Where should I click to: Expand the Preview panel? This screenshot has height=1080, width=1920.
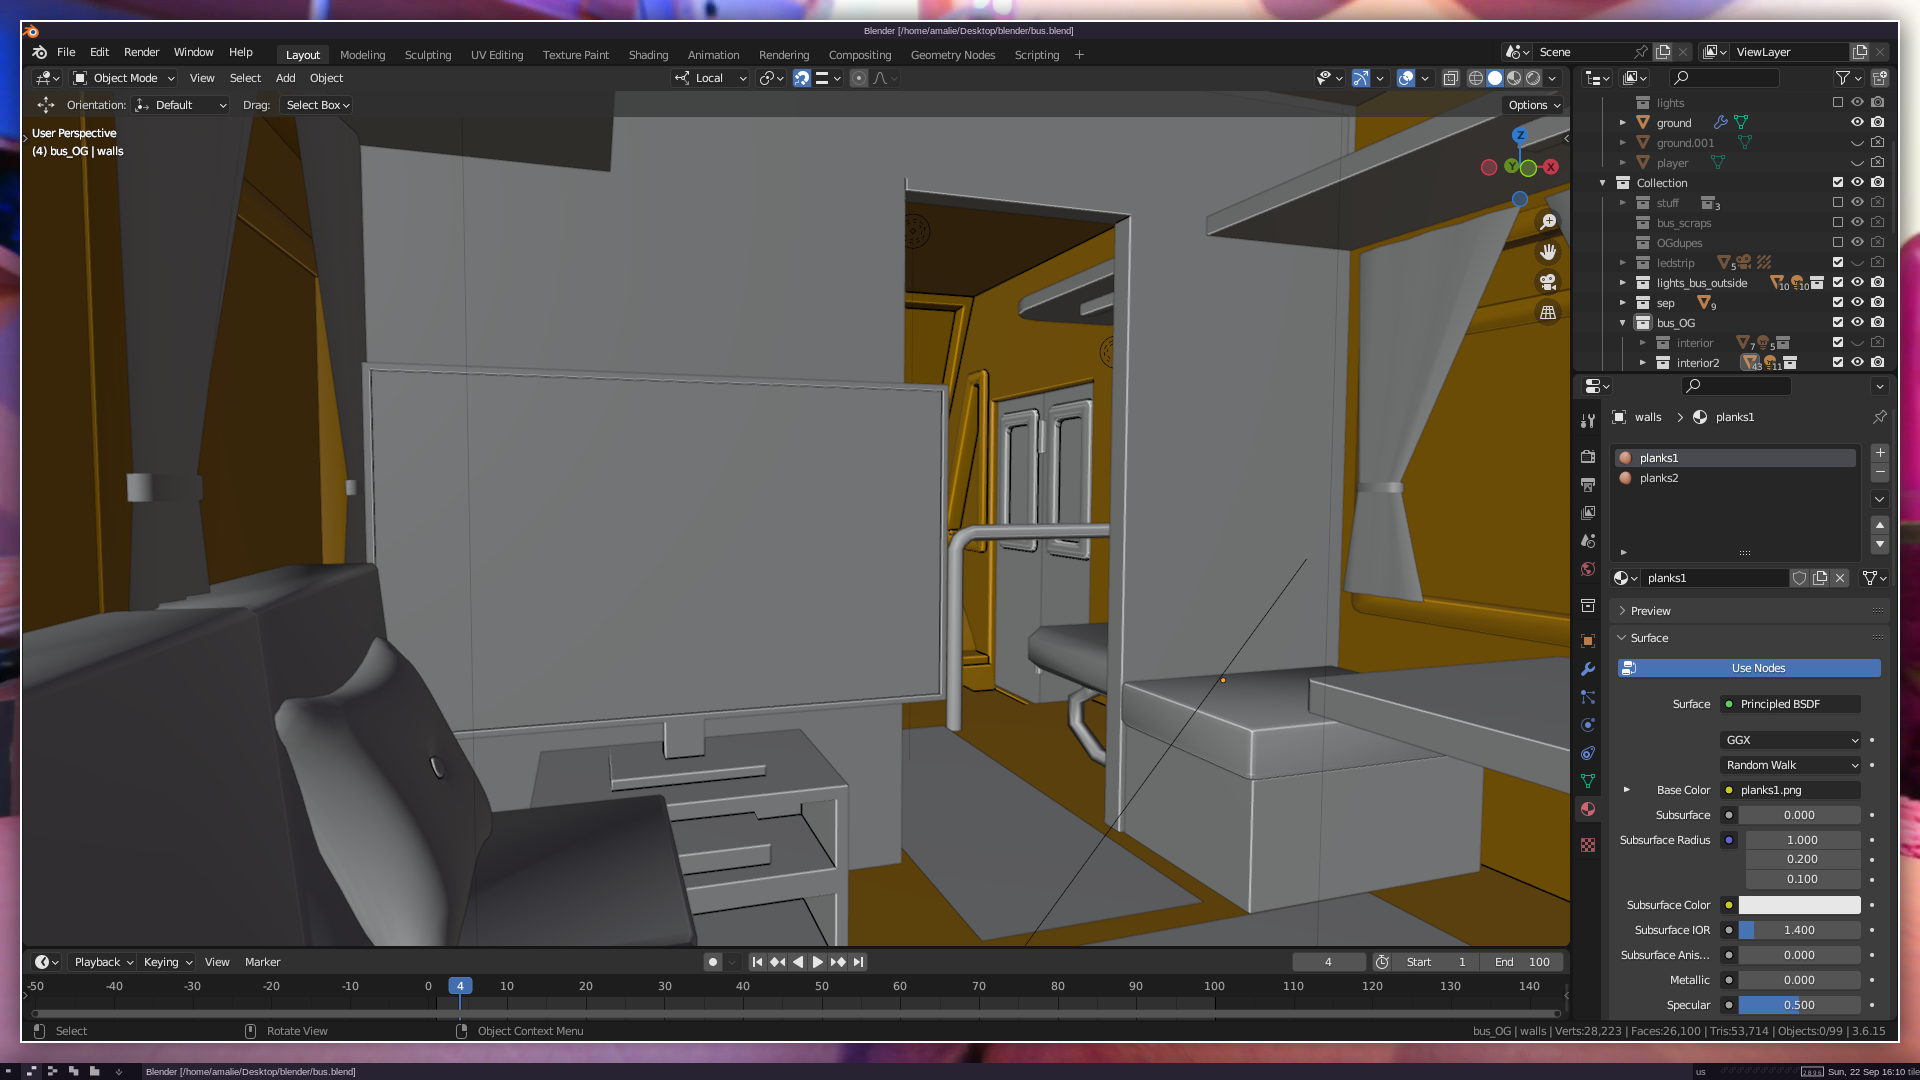tap(1650, 611)
